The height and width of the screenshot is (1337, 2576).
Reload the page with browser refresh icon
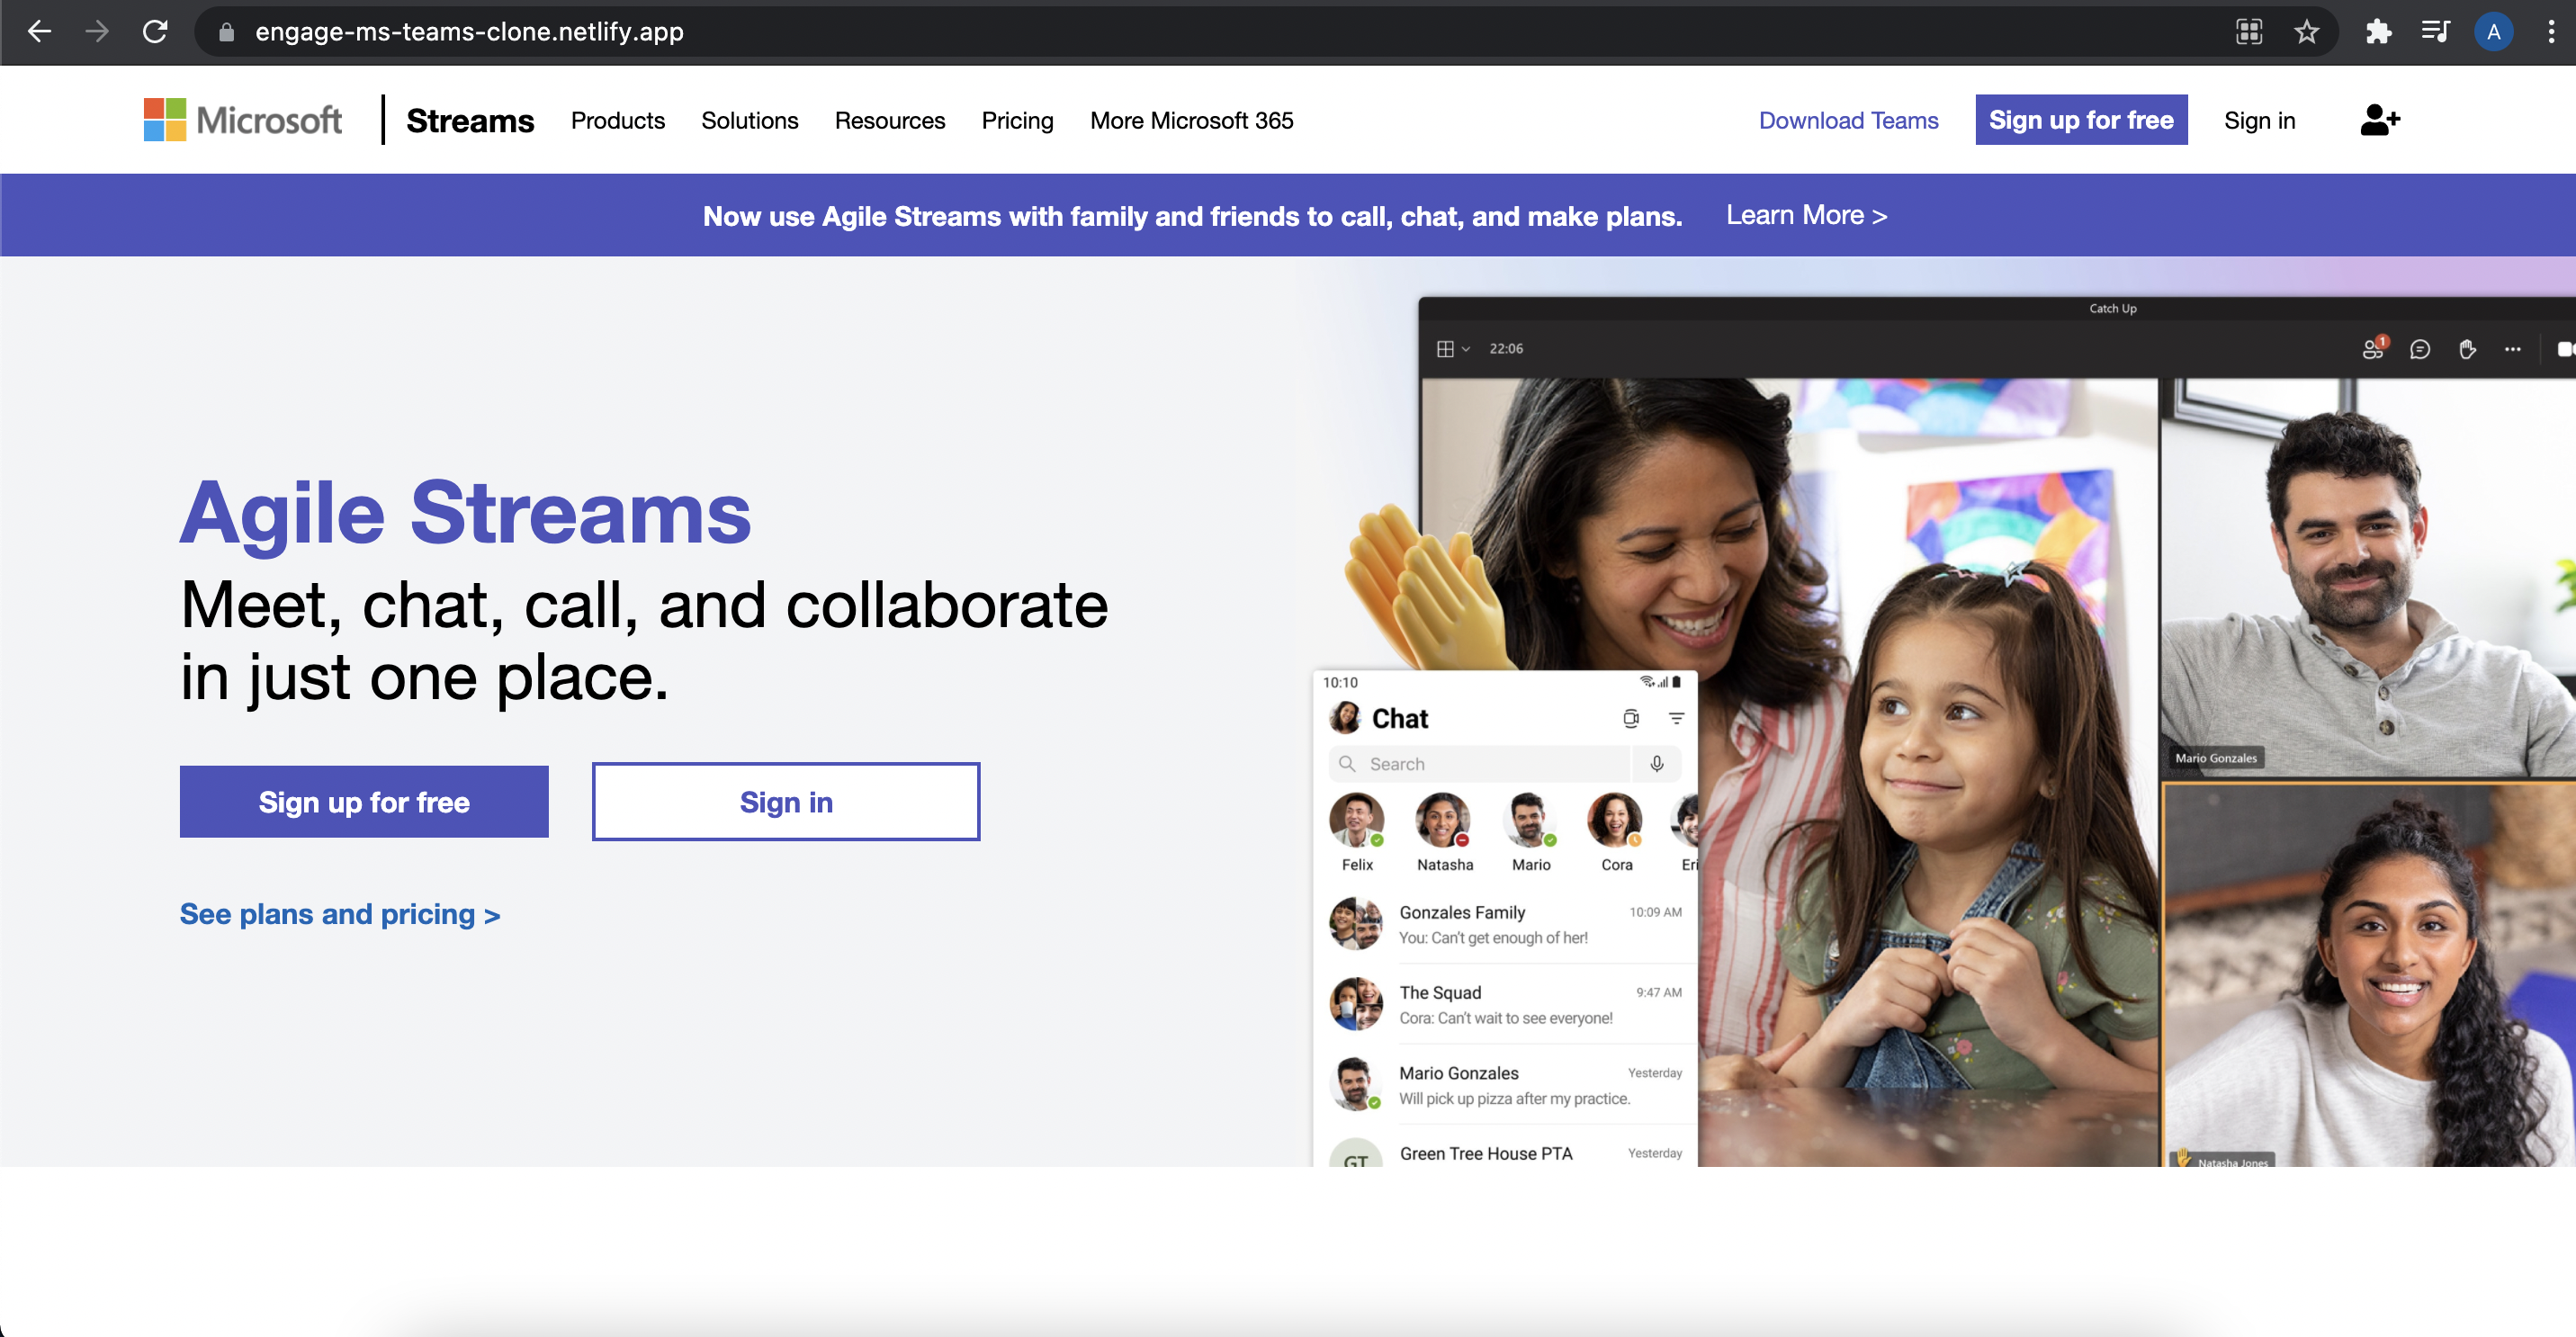(x=155, y=32)
